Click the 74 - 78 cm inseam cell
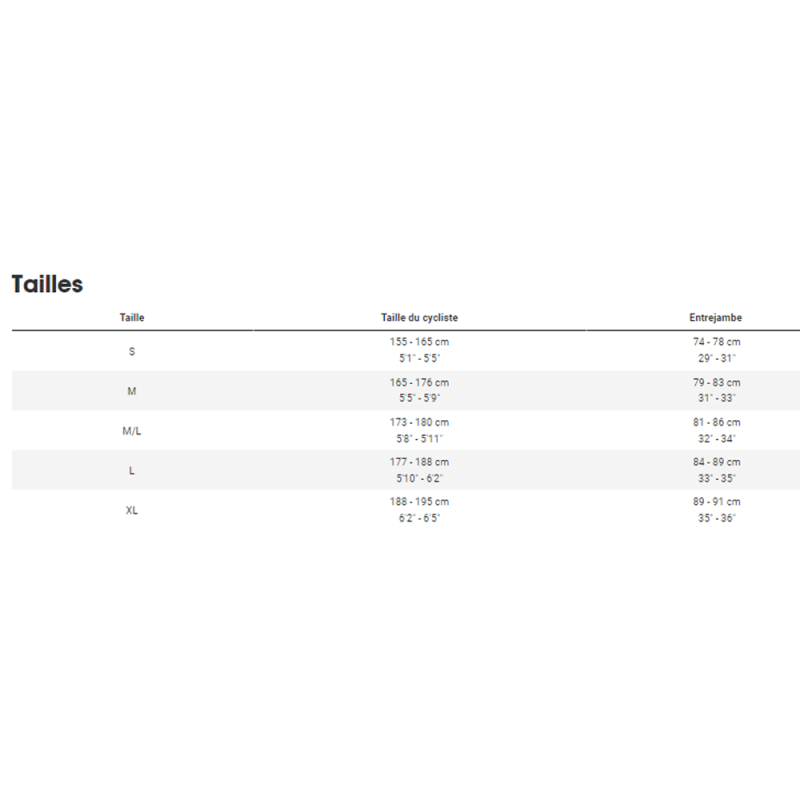The image size is (800, 800). tap(715, 342)
